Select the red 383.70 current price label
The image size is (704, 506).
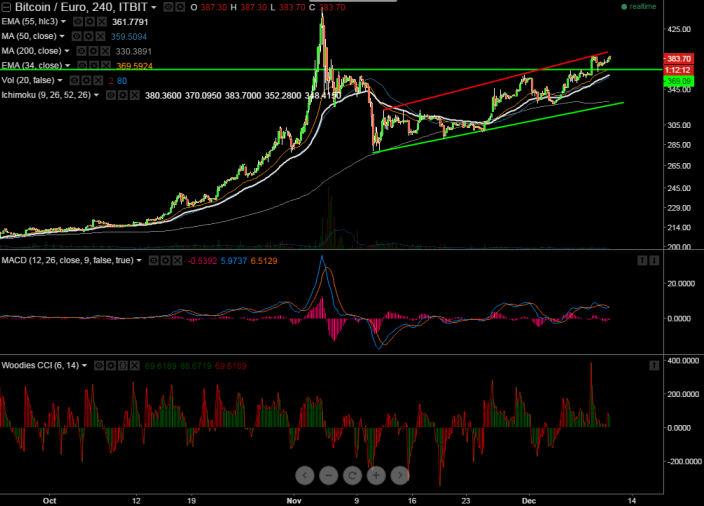[678, 58]
